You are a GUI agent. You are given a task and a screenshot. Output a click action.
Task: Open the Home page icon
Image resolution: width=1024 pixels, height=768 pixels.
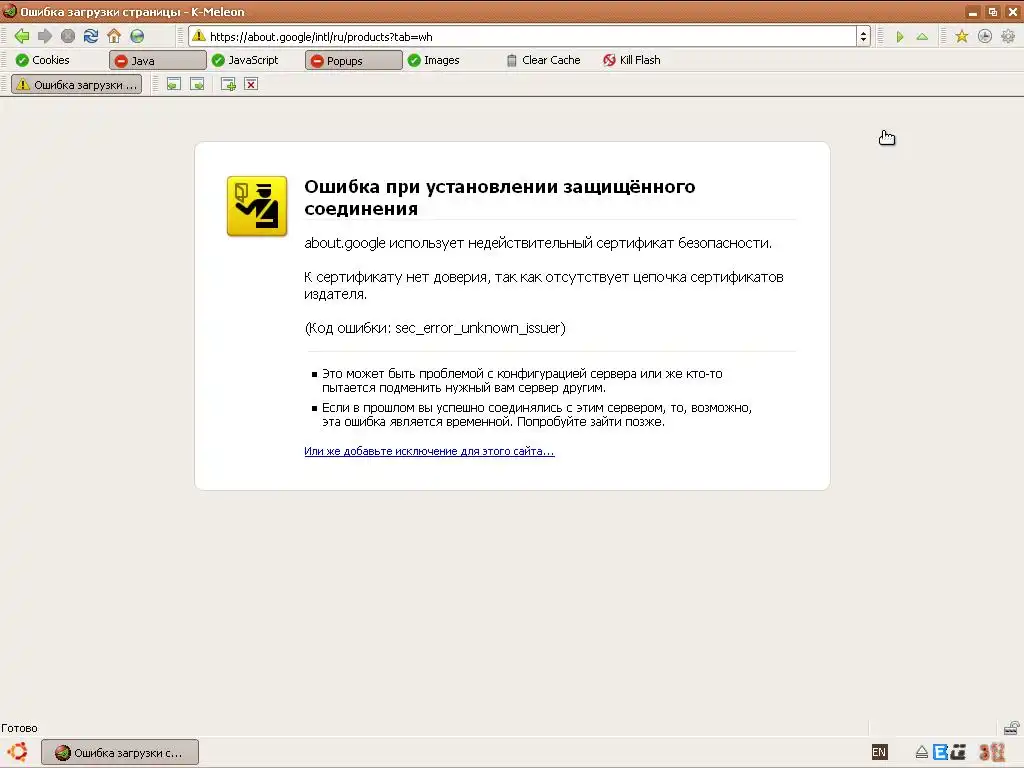[114, 37]
